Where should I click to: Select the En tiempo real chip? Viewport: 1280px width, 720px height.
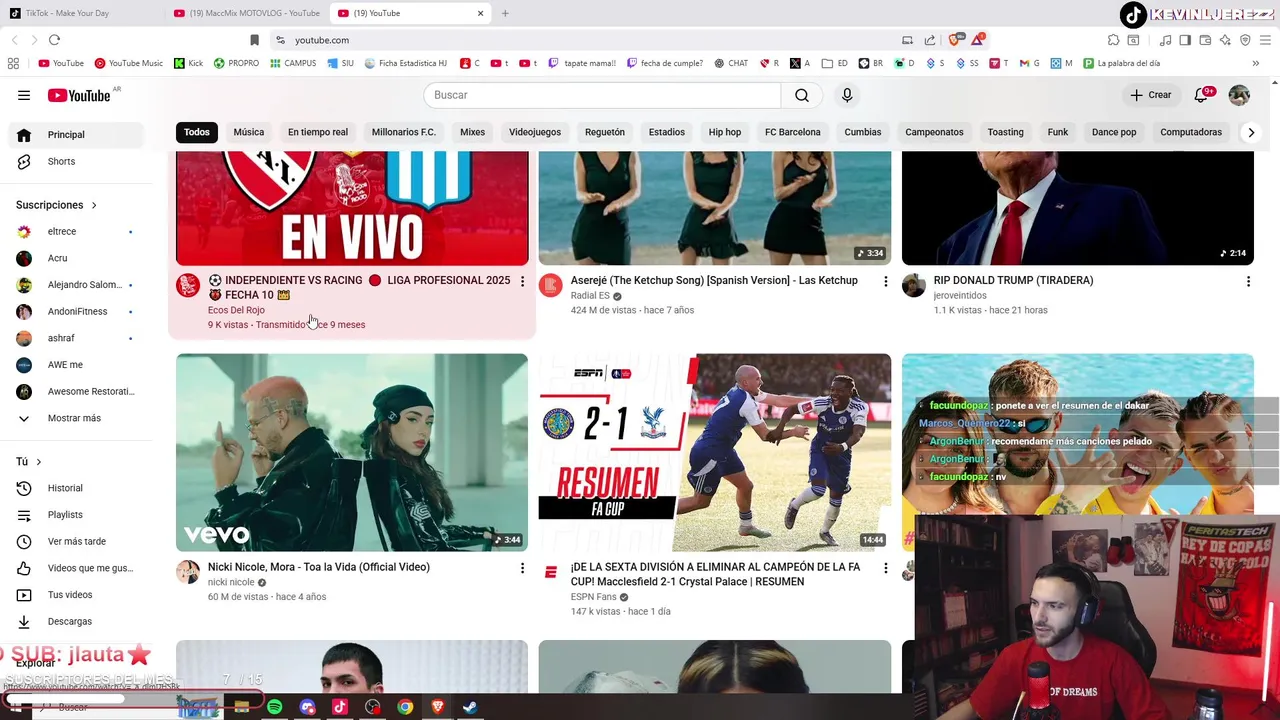[318, 132]
